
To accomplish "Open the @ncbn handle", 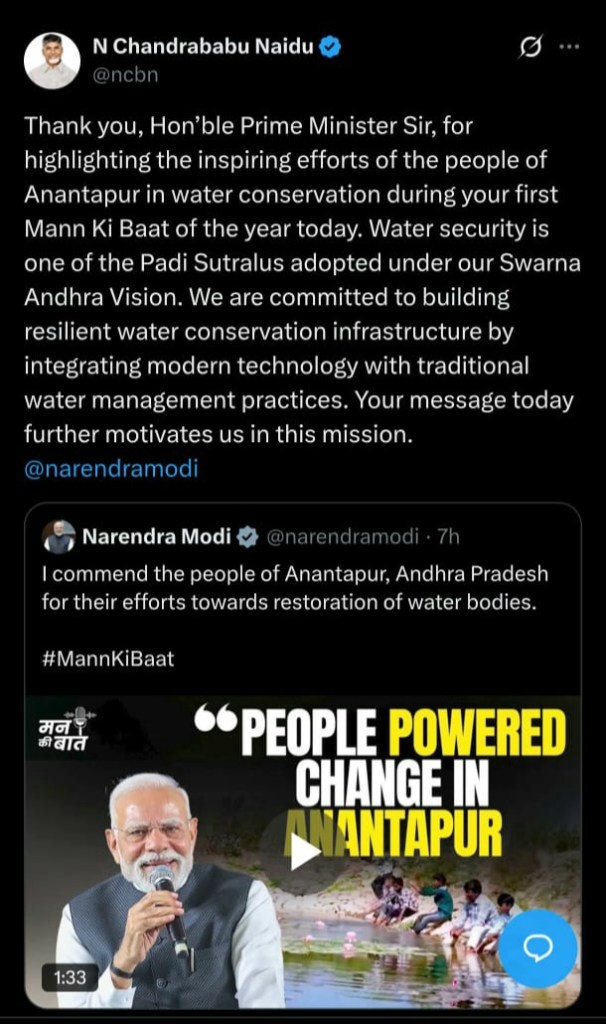I will pyautogui.click(x=125, y=74).
